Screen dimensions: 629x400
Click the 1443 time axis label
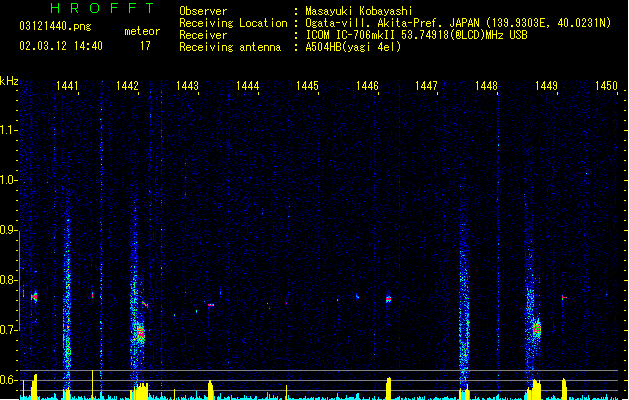click(x=187, y=86)
